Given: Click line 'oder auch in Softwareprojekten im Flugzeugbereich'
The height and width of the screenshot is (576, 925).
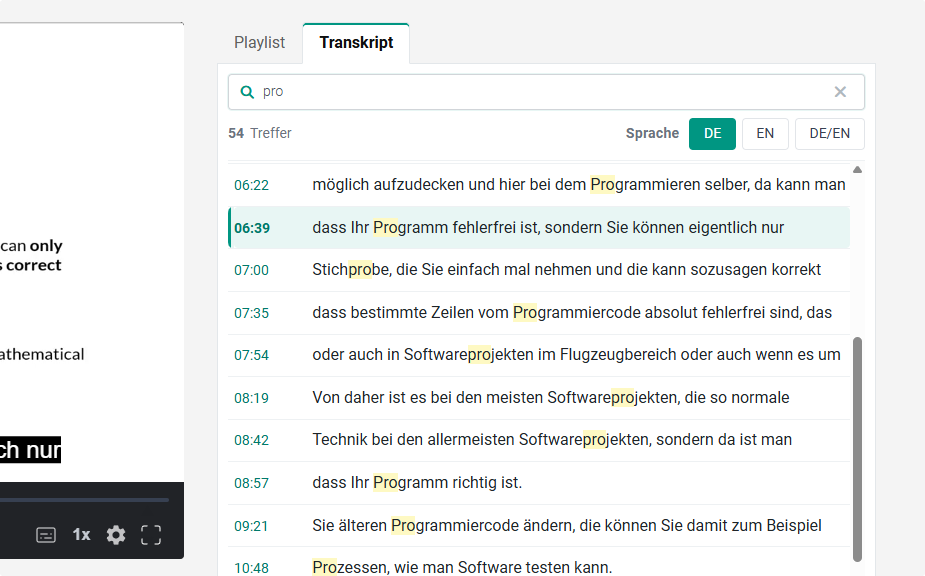Looking at the screenshot, I should click(x=576, y=355).
